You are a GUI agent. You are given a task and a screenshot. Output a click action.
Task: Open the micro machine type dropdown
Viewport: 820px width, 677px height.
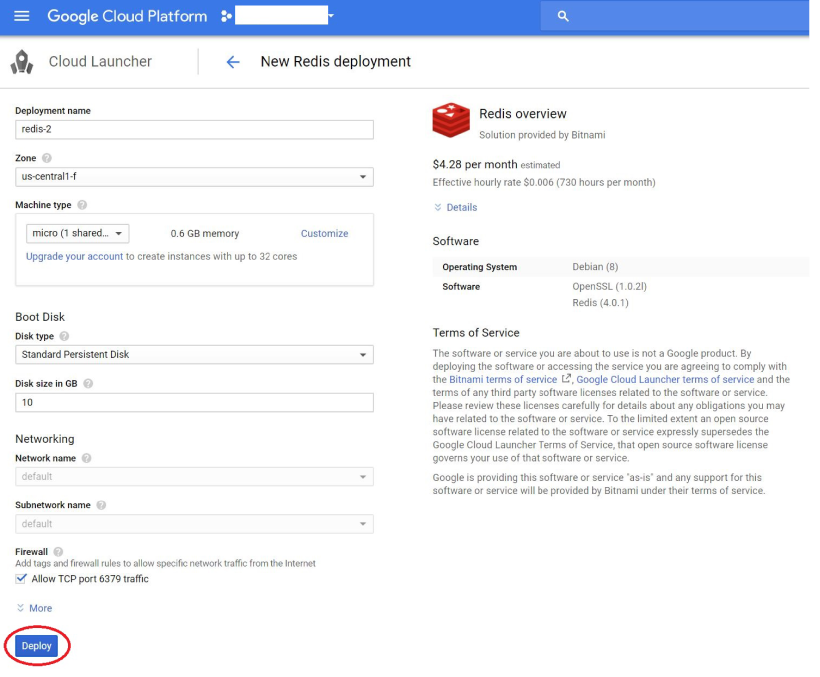[77, 233]
